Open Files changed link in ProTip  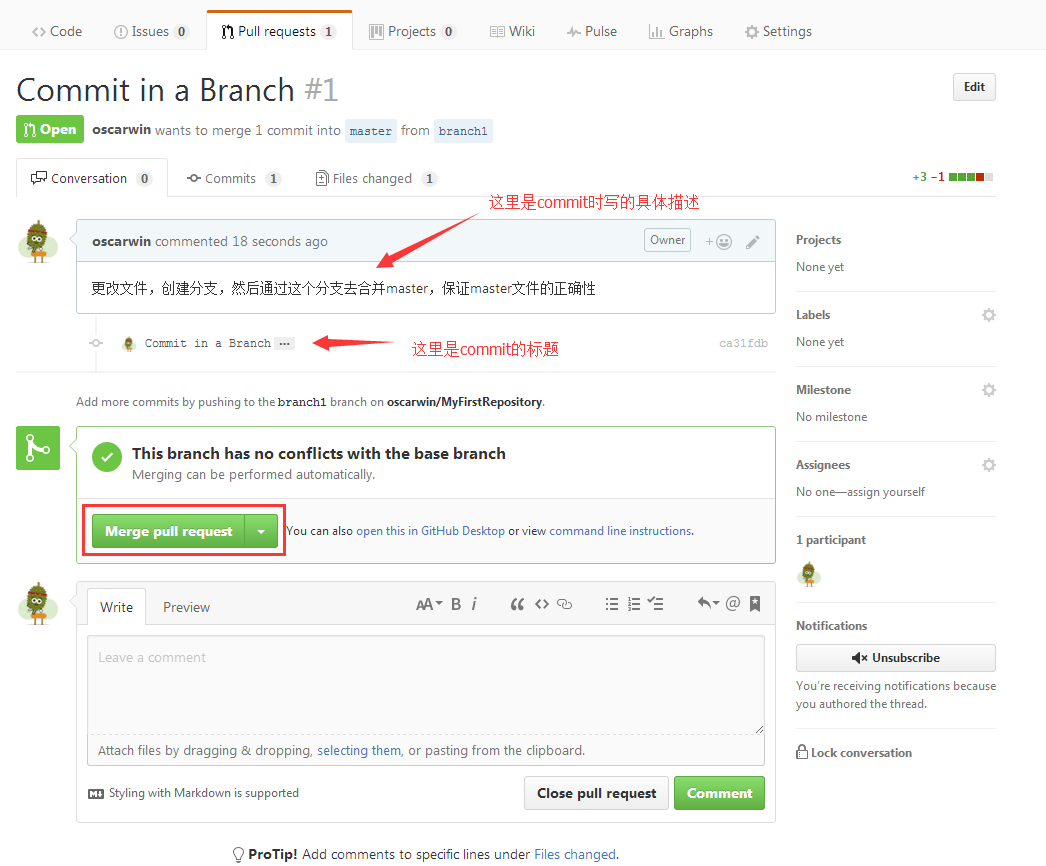click(x=575, y=854)
